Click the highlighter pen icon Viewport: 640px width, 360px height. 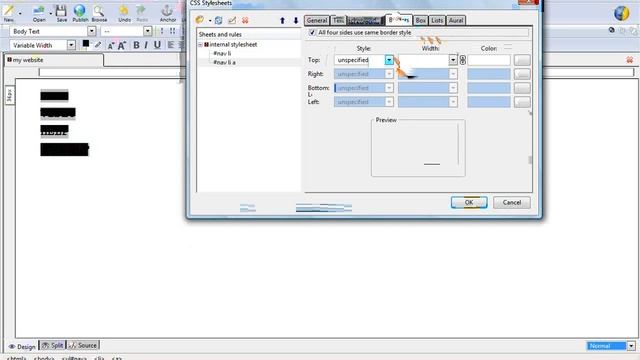pos(98,45)
